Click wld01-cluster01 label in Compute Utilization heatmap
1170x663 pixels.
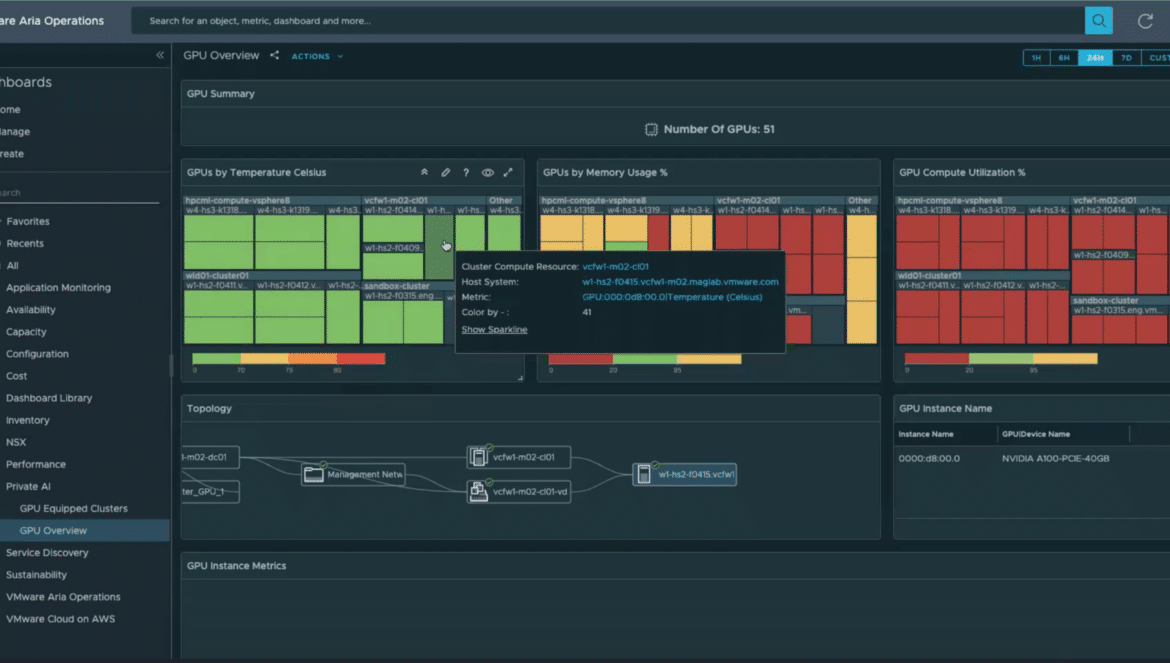tap(929, 275)
